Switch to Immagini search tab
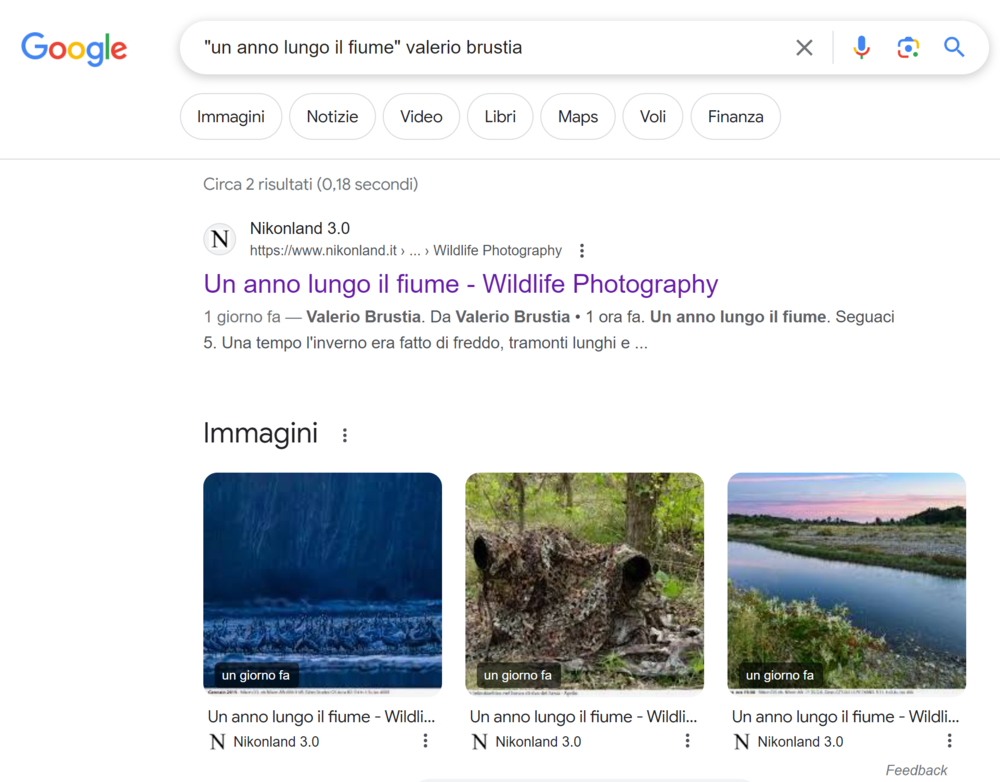Screen dimensions: 1000x782 [231, 117]
